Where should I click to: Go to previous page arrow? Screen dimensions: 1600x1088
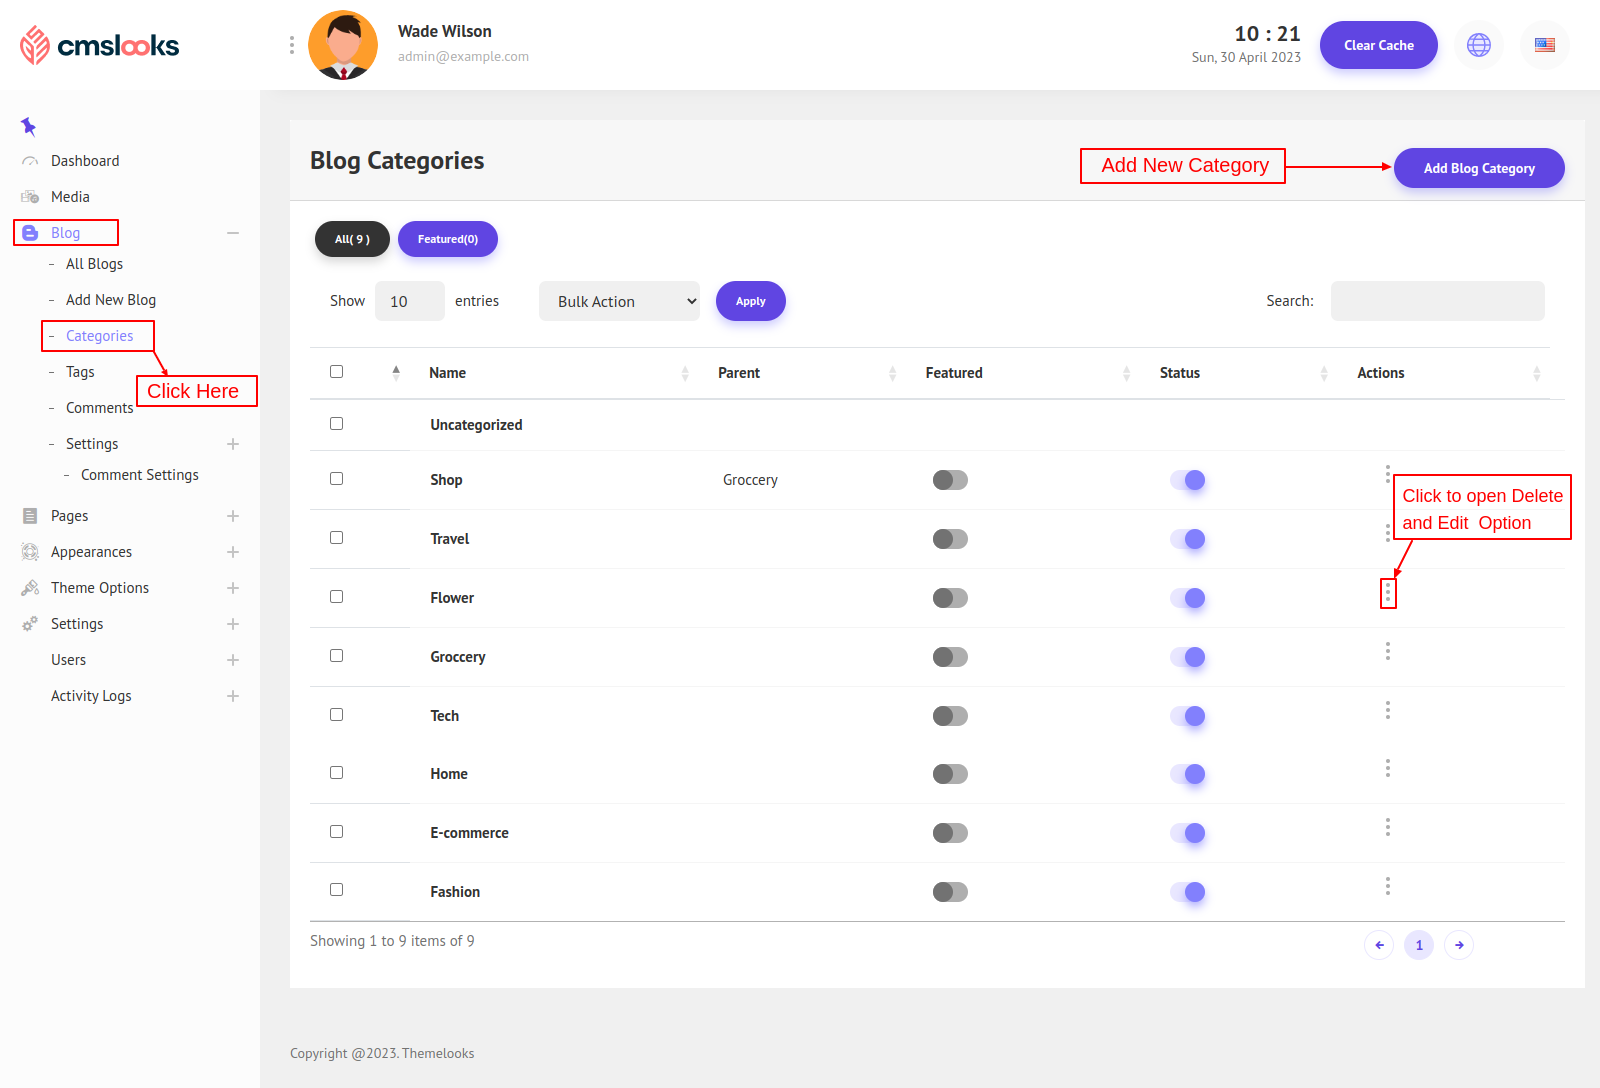[1379, 945]
